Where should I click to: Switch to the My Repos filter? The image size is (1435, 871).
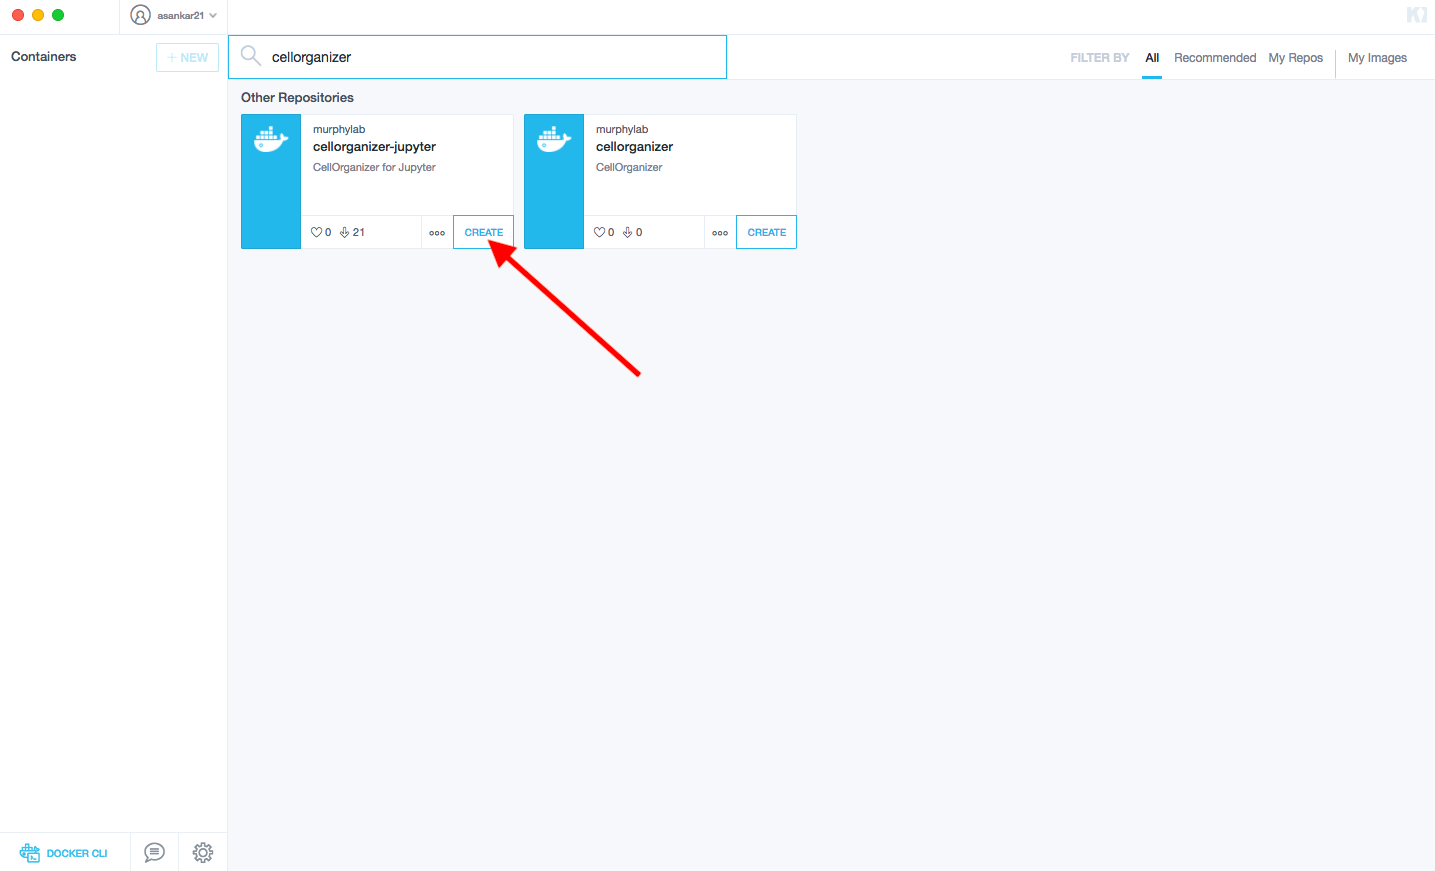pos(1295,58)
